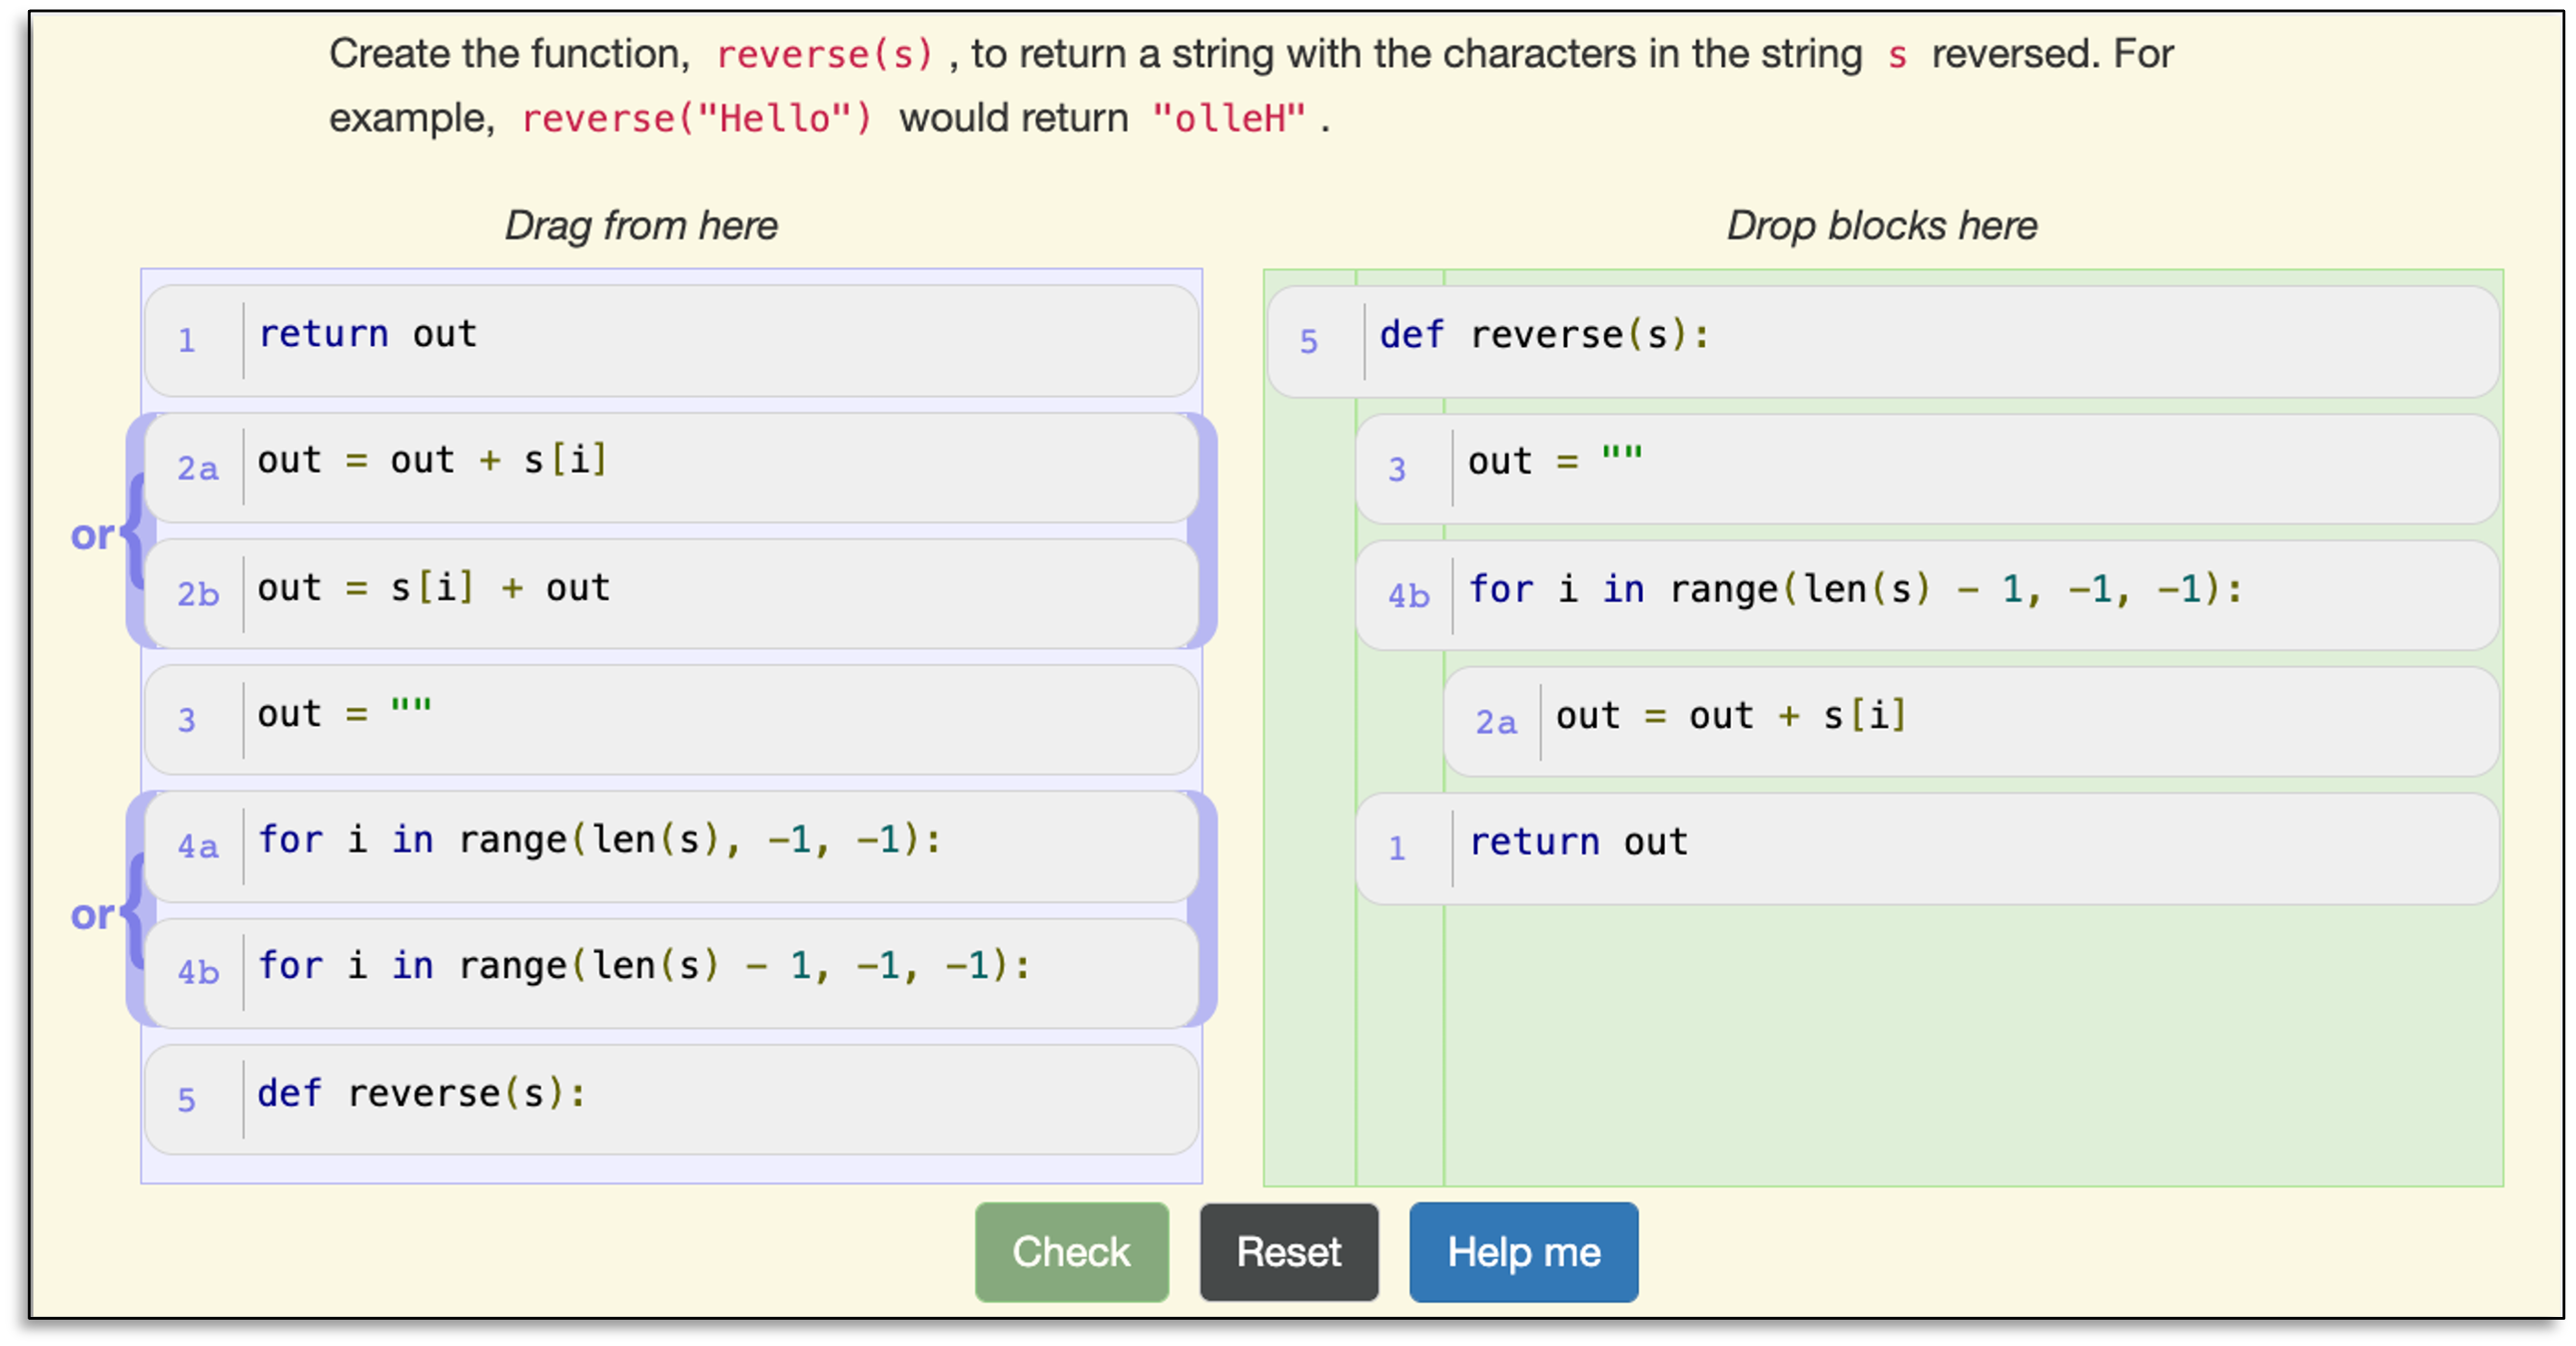This screenshot has width=2576, height=1346.
Task: Click placed block 'def reverse(s):' in drop area
Action: point(1882,341)
